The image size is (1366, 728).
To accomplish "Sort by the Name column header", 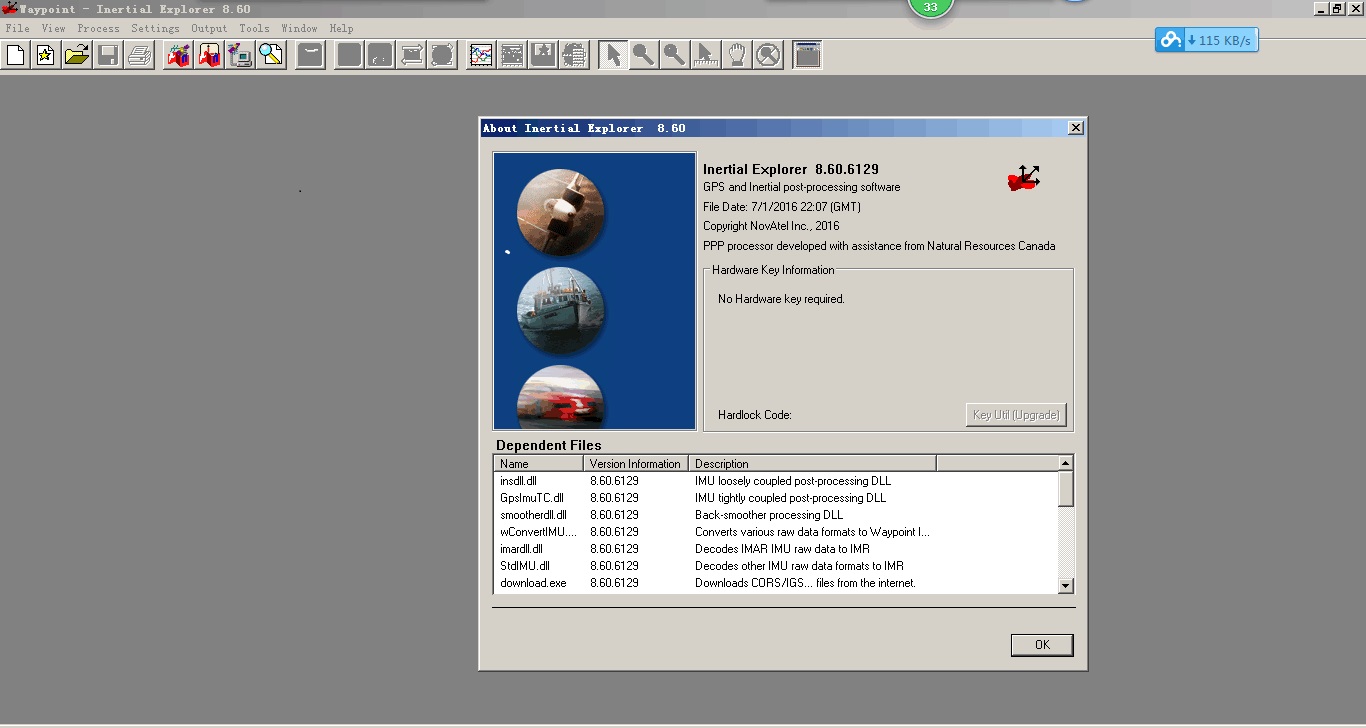I will 538,463.
